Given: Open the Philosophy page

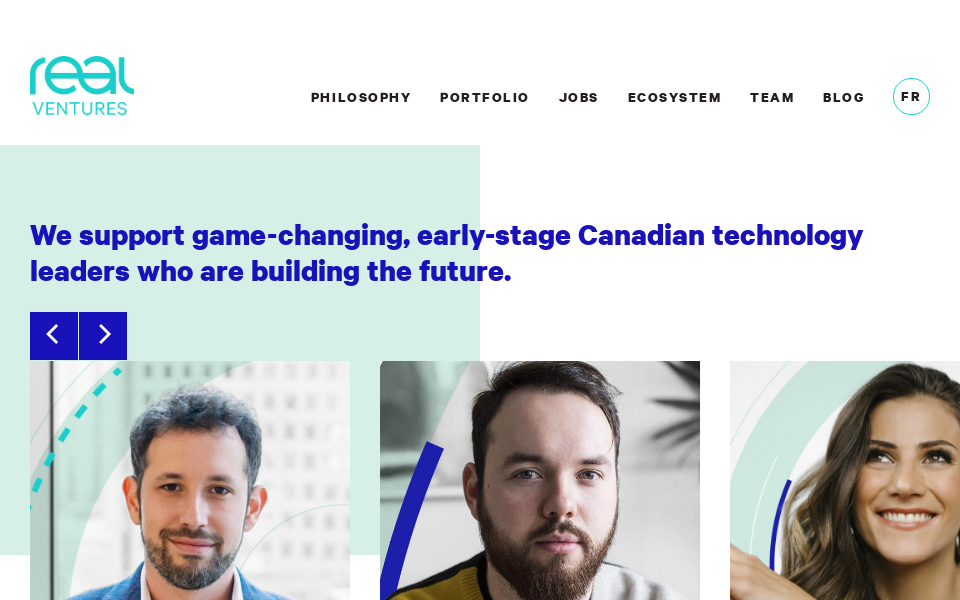Looking at the screenshot, I should [x=360, y=98].
